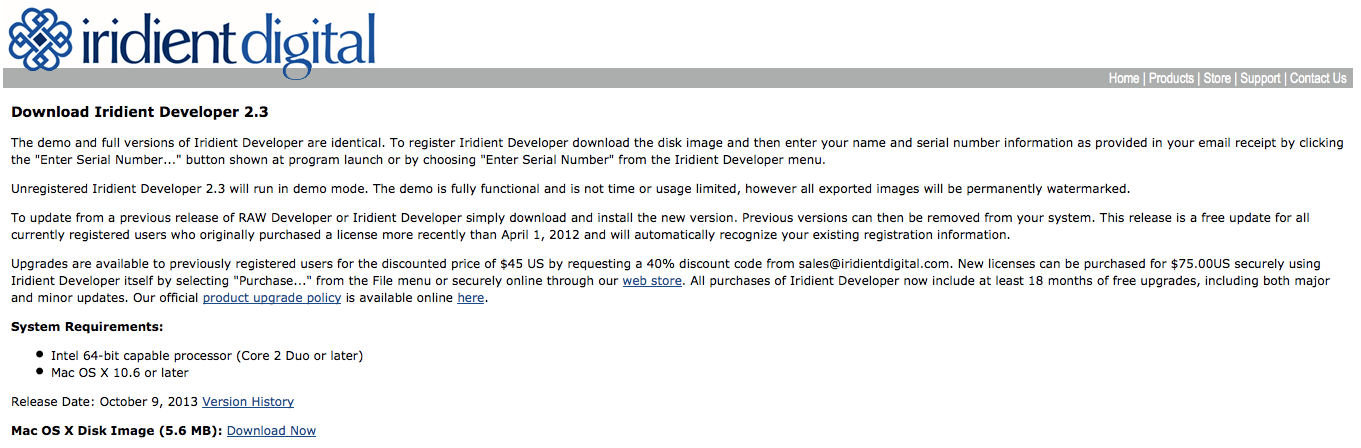
Task: Click 'Mac OS X 10.6 or later' text
Action: click(120, 373)
